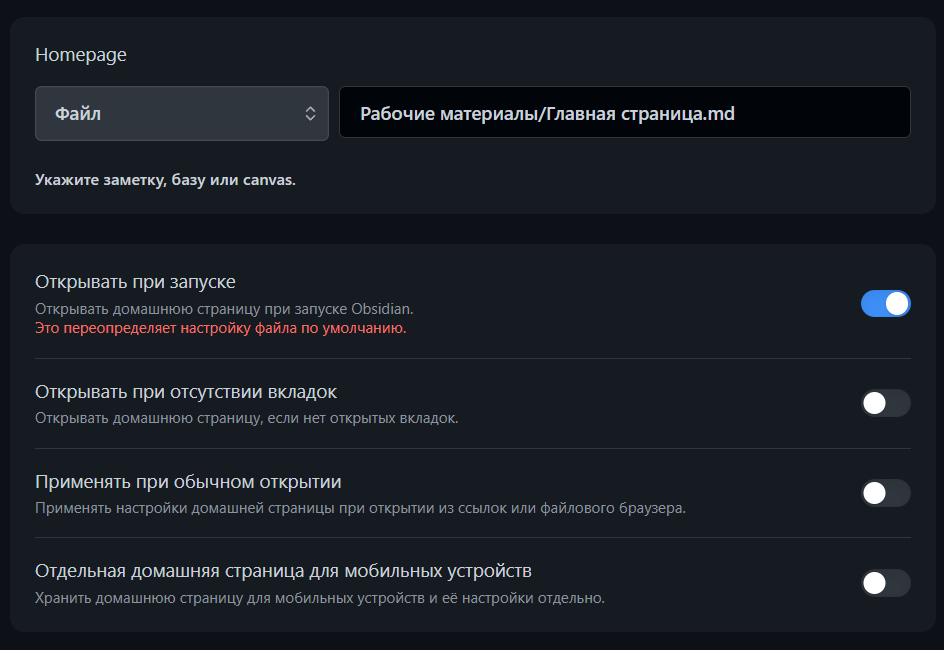The height and width of the screenshot is (650, 944).
Task: Click description about no open tabs
Action: point(247,418)
